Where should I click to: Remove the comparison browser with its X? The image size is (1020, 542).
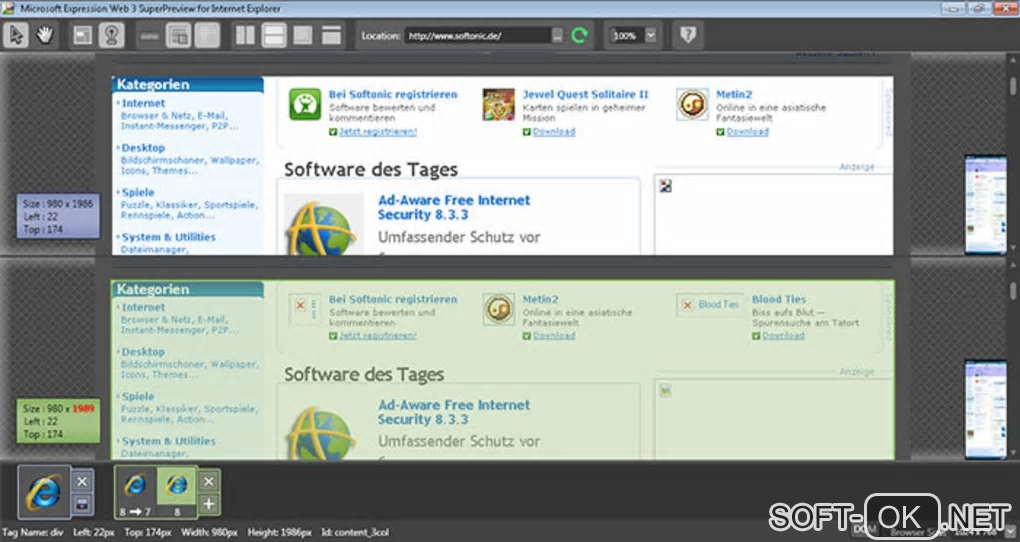click(x=208, y=481)
